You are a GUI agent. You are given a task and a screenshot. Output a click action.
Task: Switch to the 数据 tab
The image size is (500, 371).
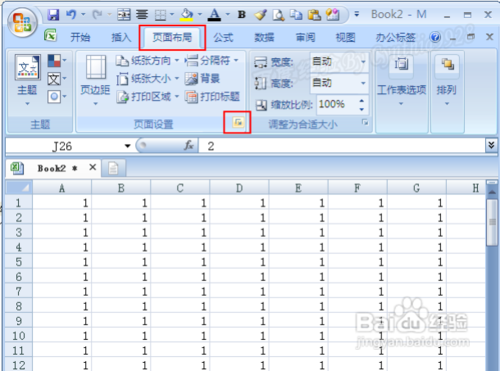point(264,37)
